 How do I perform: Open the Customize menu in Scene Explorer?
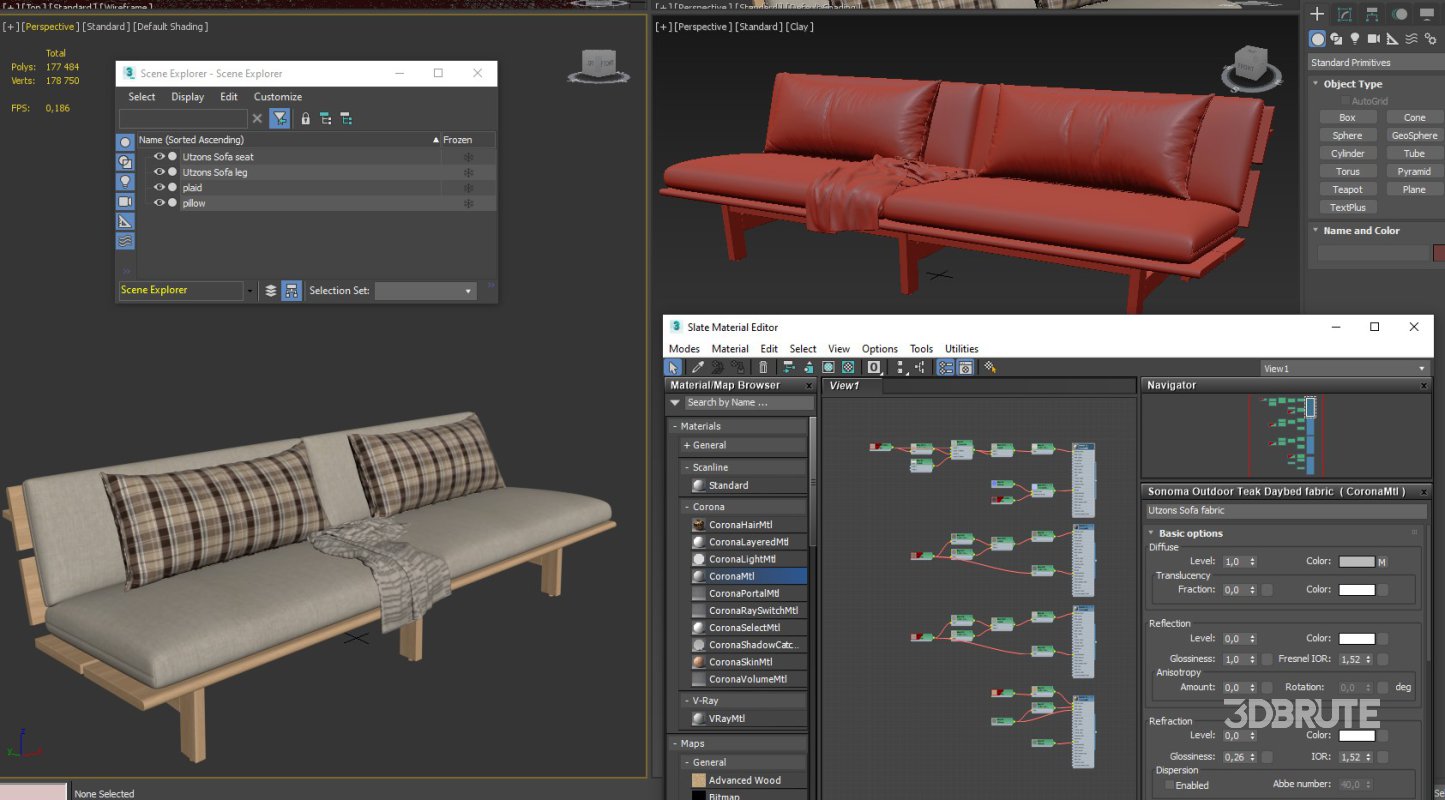click(278, 96)
